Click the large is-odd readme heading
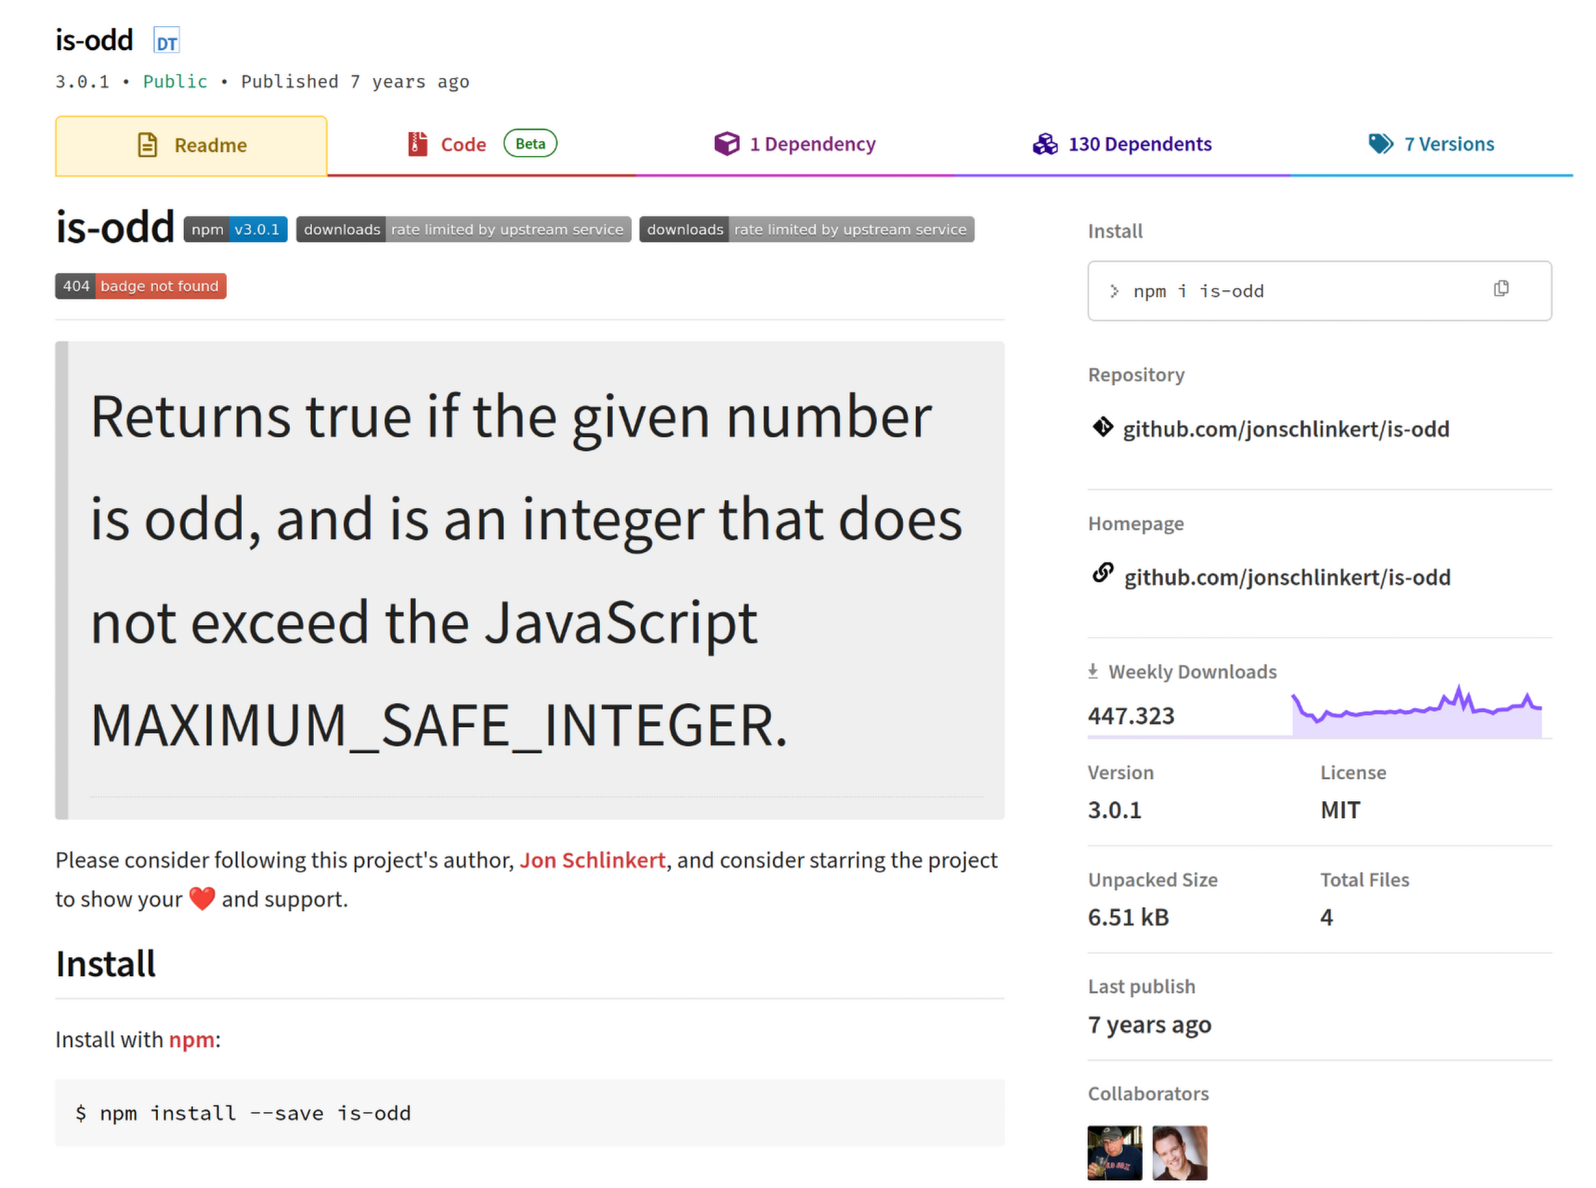Image resolution: width=1596 pixels, height=1188 pixels. tap(115, 227)
